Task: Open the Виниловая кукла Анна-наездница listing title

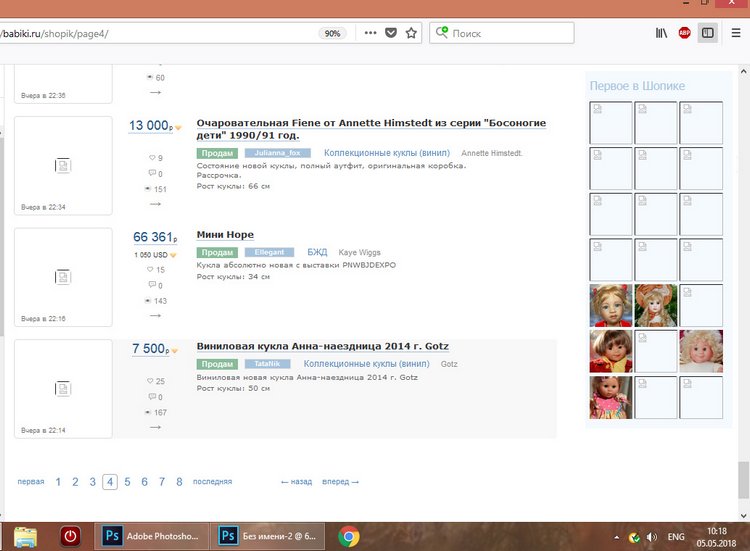Action: pos(322,346)
